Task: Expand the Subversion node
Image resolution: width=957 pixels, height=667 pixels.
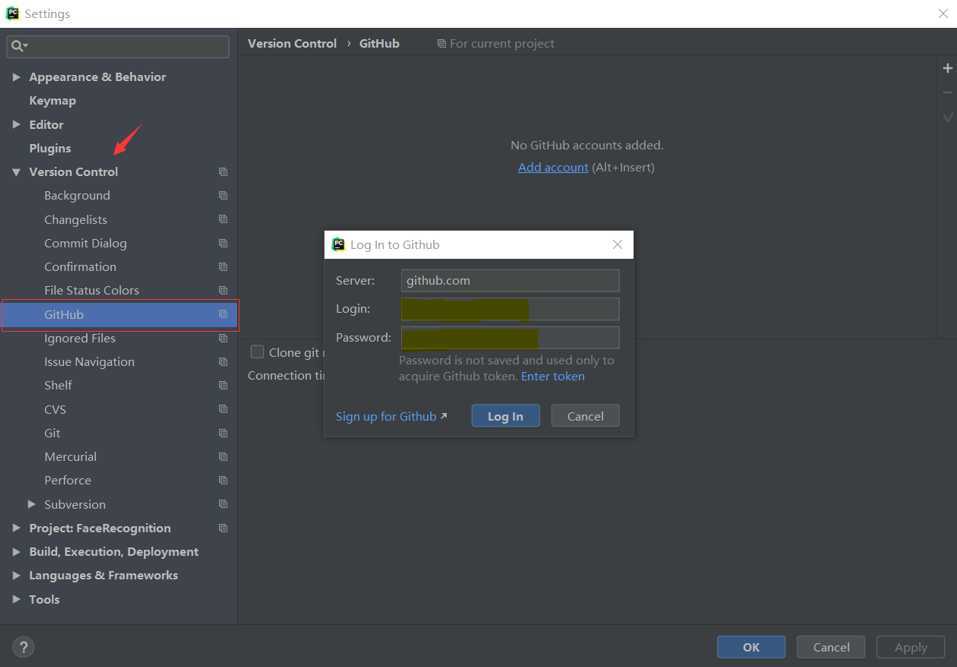Action: point(31,505)
